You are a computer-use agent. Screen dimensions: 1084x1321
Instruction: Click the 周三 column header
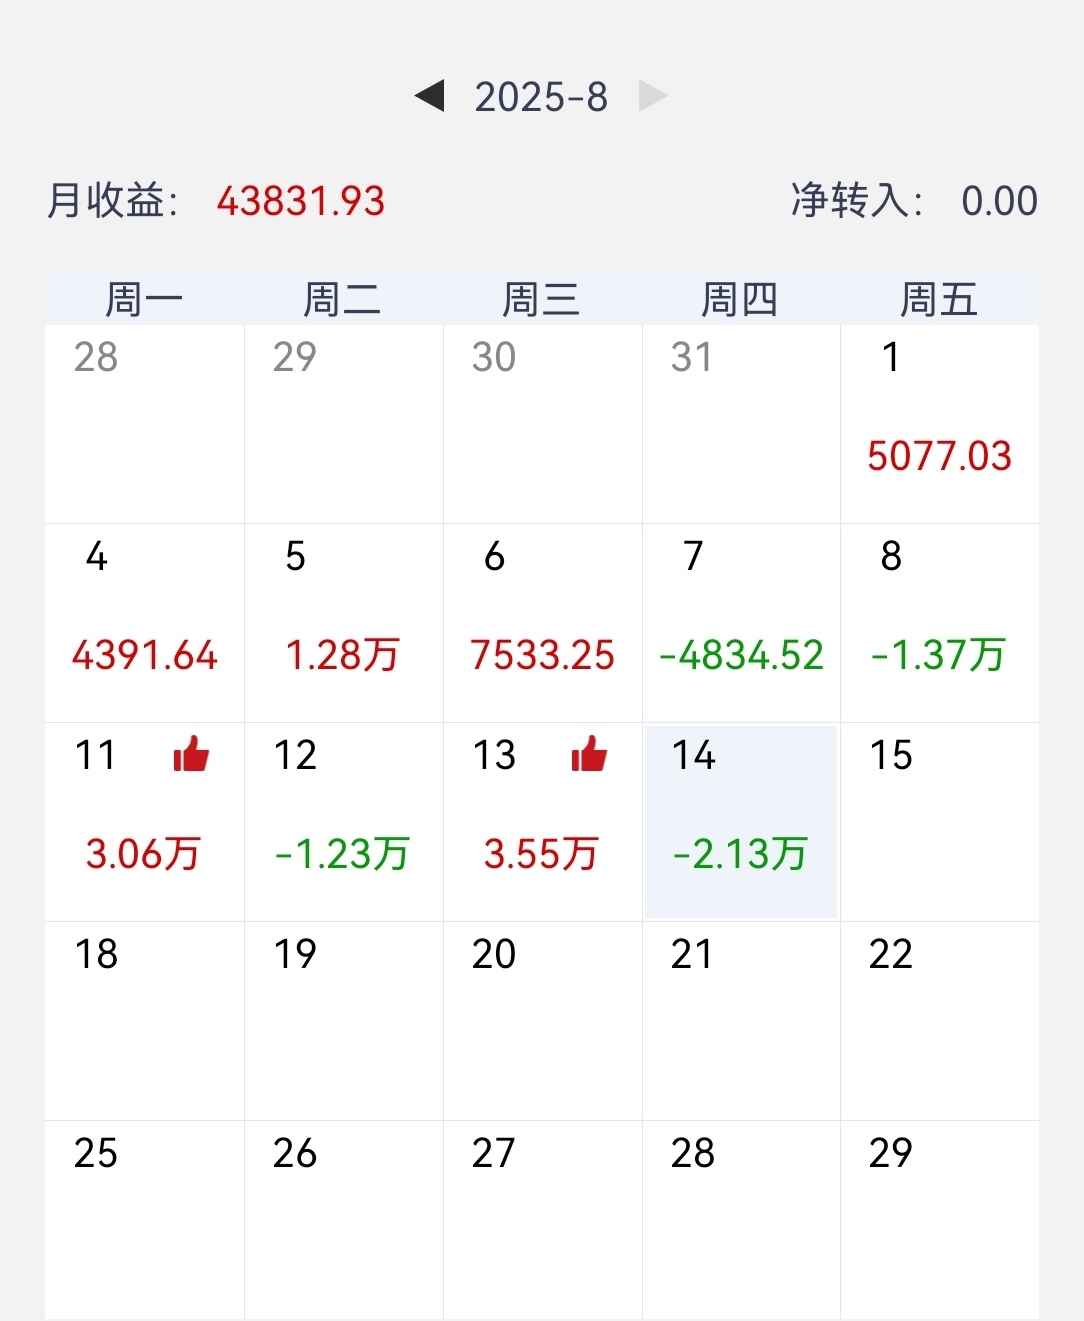[542, 299]
